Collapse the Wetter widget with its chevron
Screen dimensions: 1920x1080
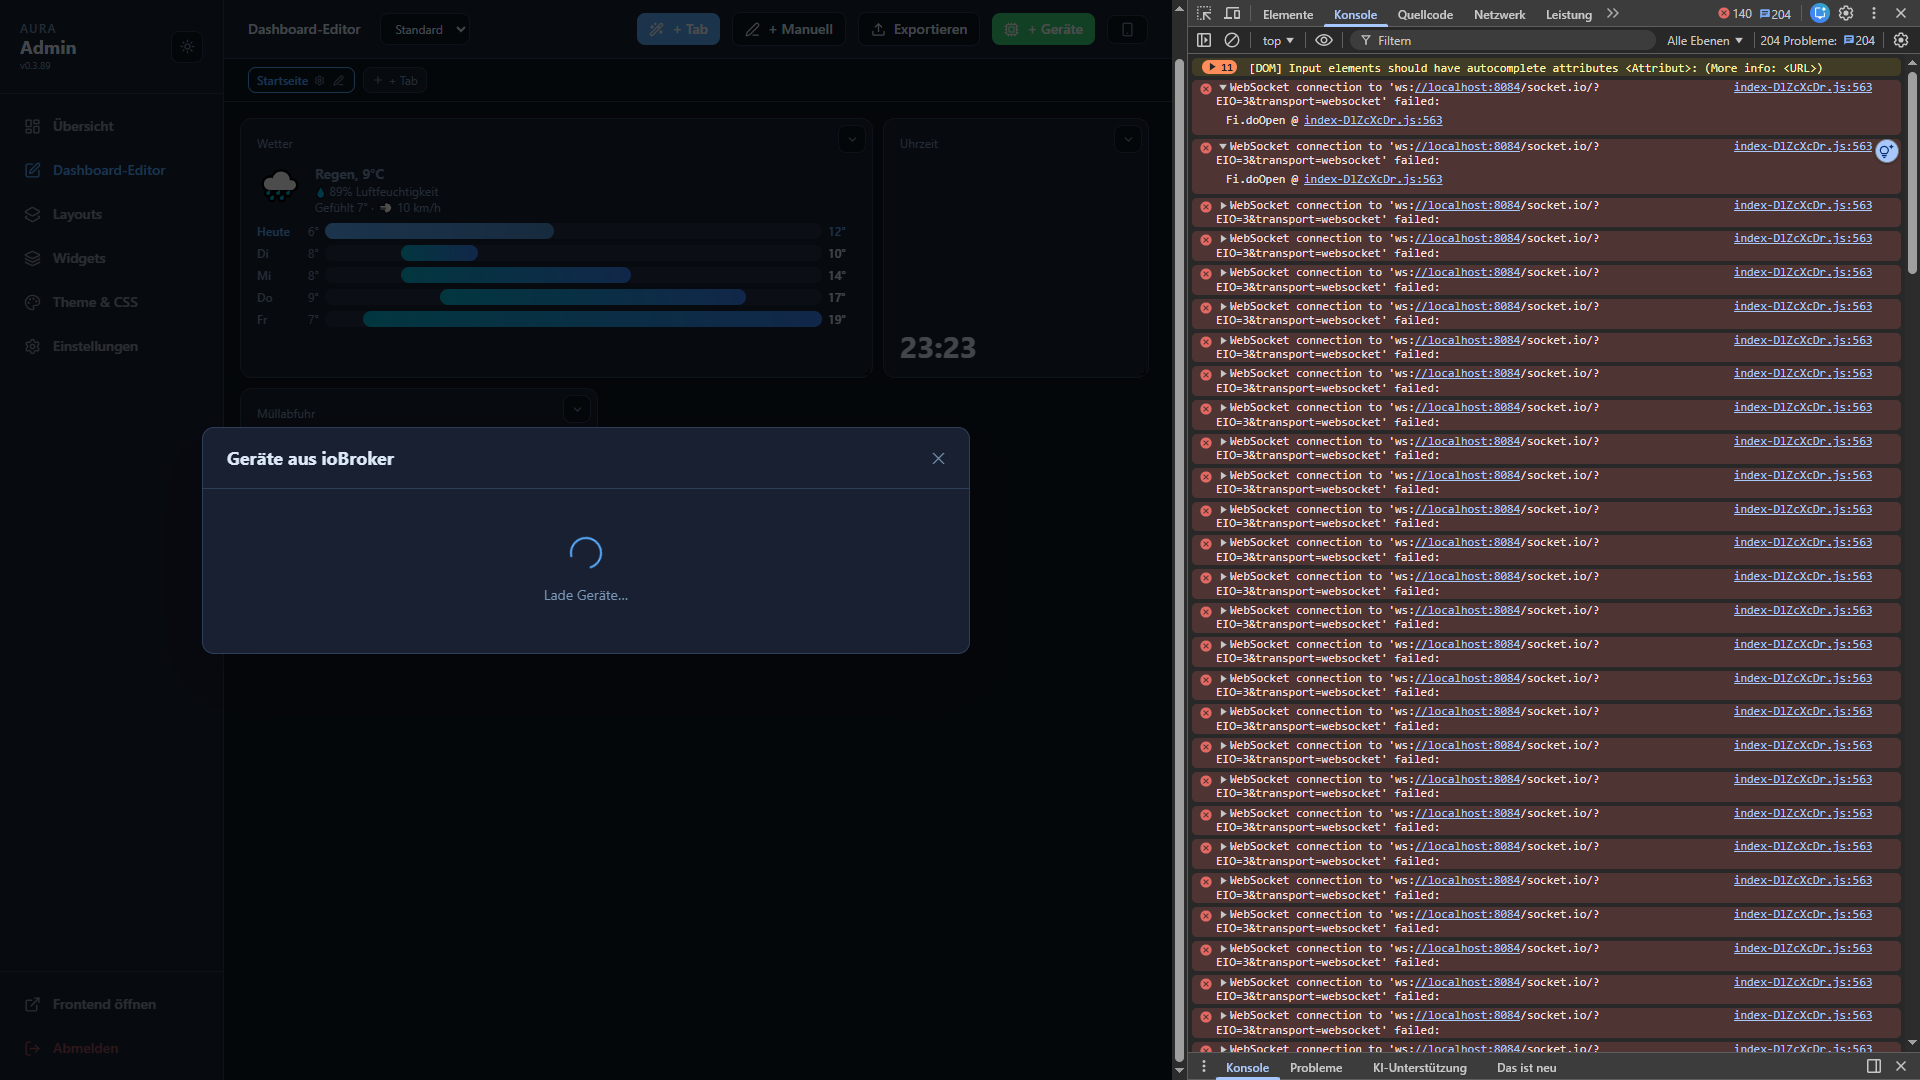click(851, 139)
